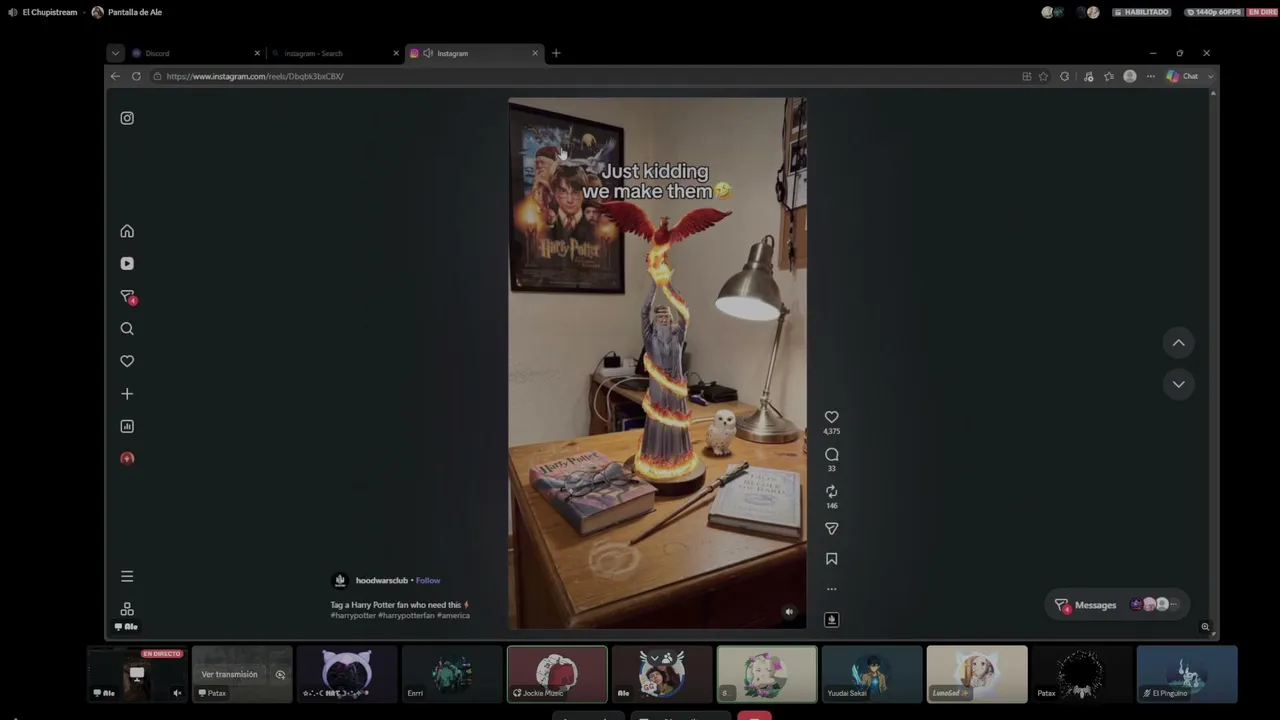This screenshot has height=720, width=1280.
Task: Switch to the Discord browser tab
Action: pyautogui.click(x=195, y=53)
